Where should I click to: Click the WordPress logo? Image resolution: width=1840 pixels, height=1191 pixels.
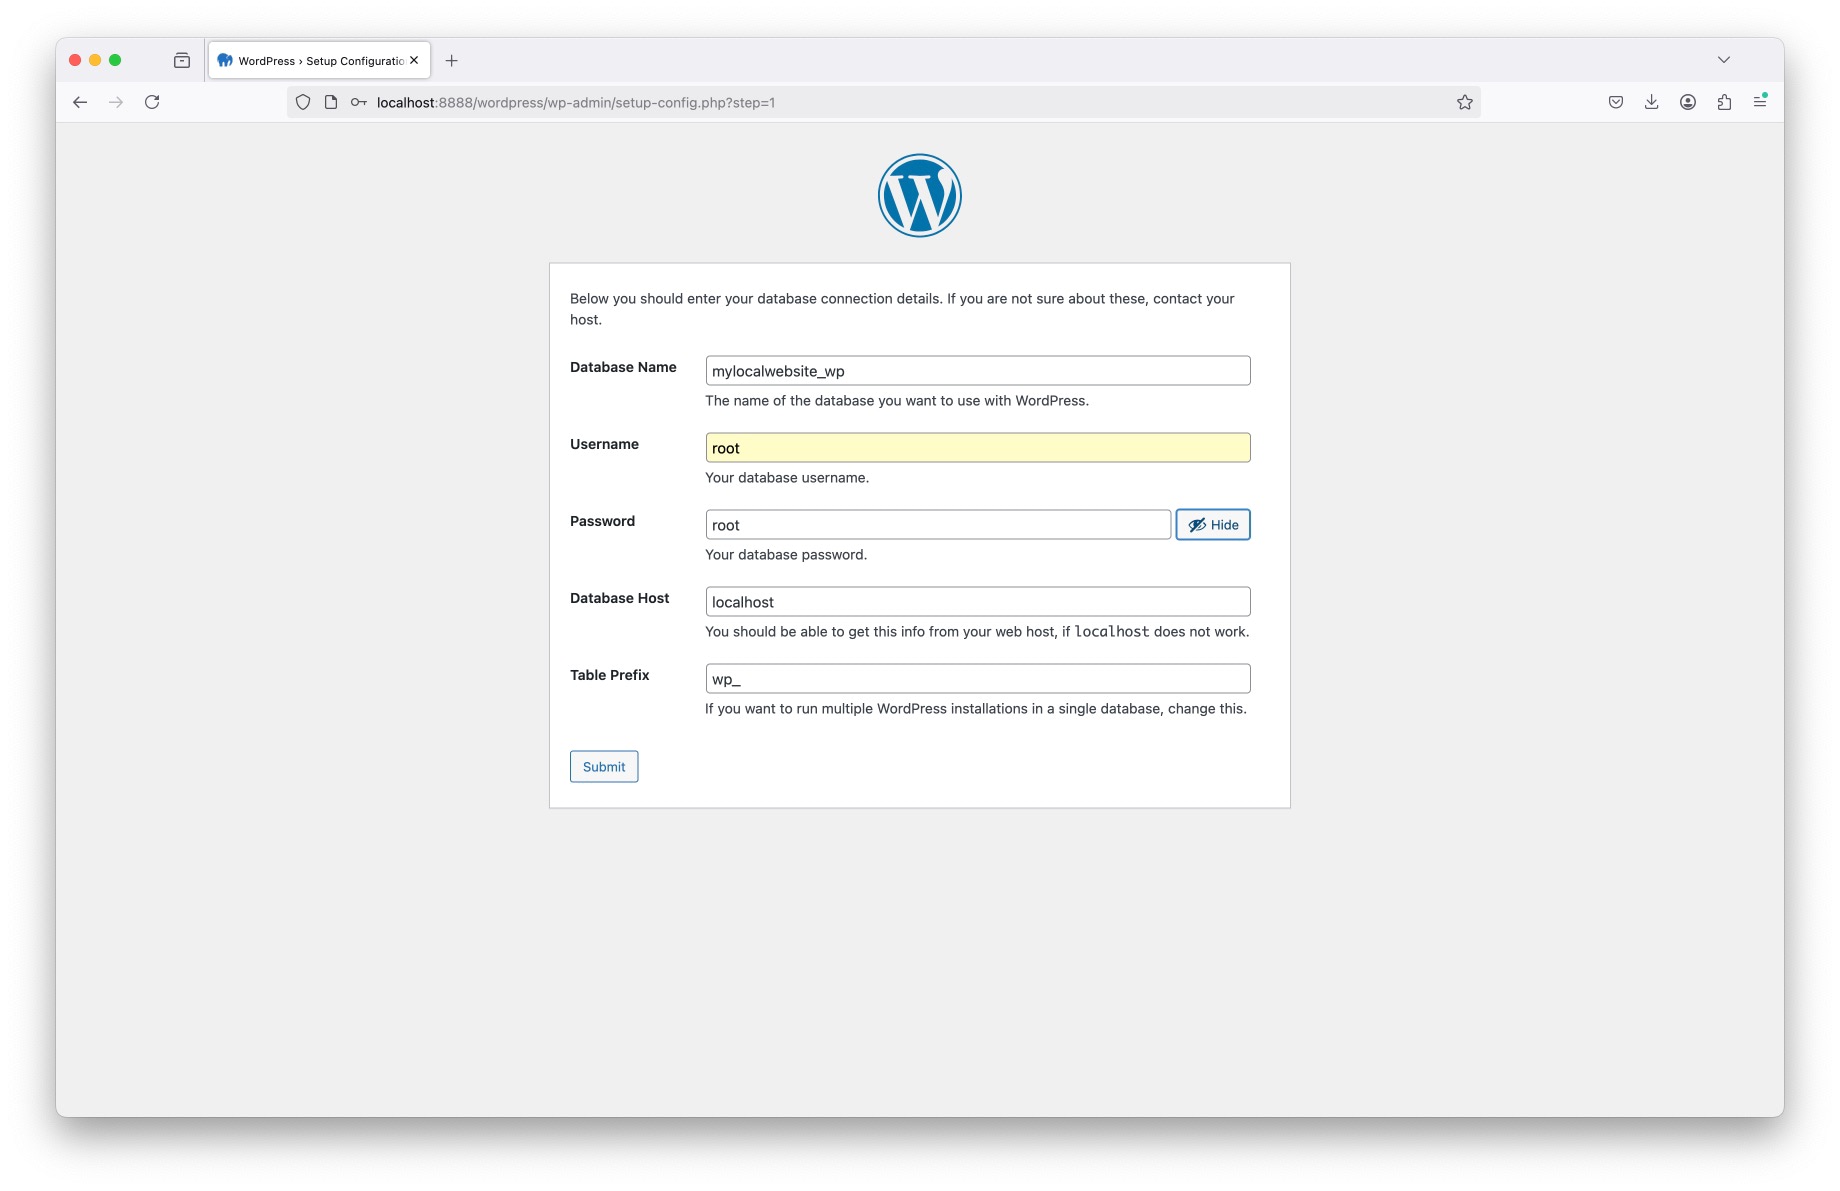[920, 195]
